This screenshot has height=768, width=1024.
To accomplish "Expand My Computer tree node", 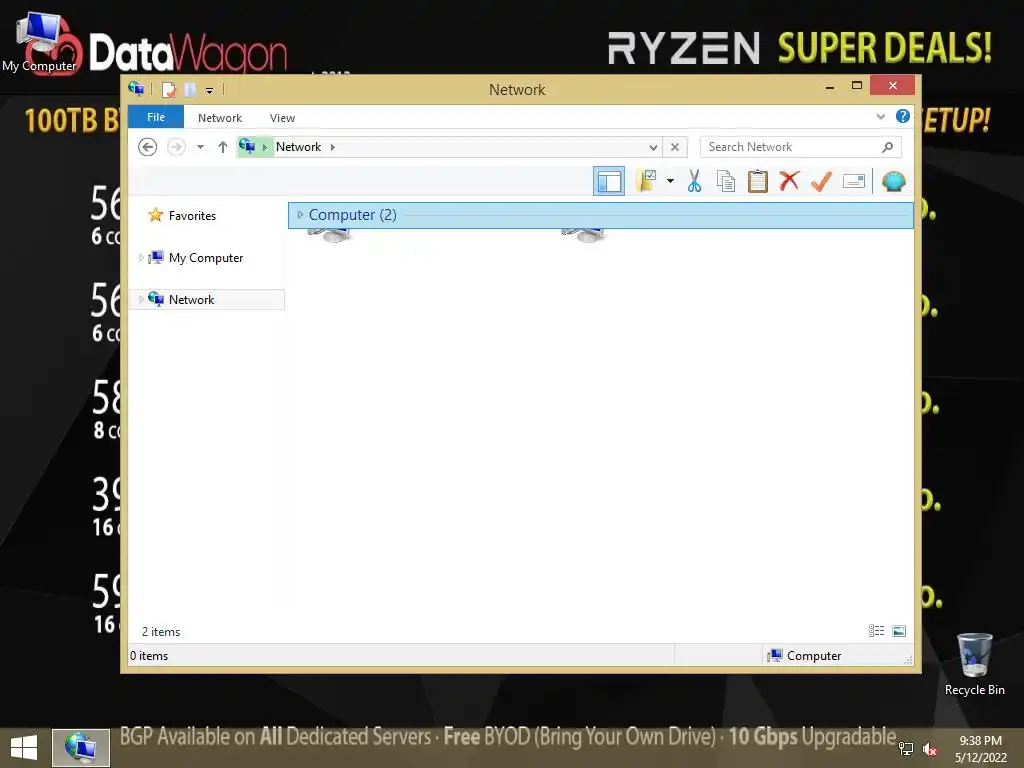I will click(140, 258).
